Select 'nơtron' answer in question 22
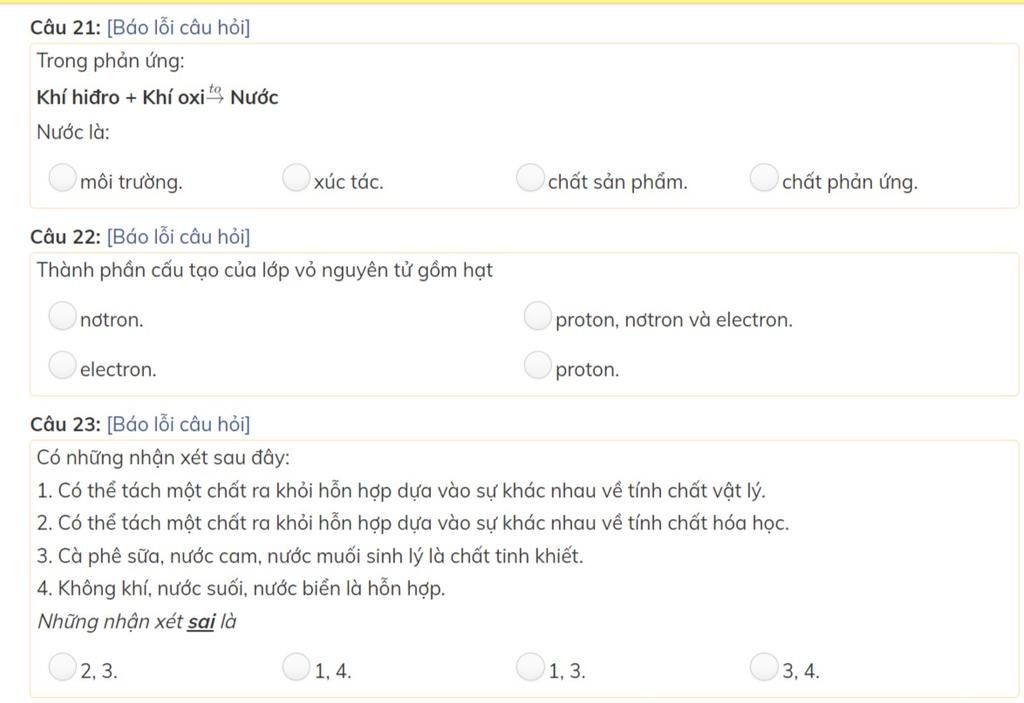 [x=62, y=316]
